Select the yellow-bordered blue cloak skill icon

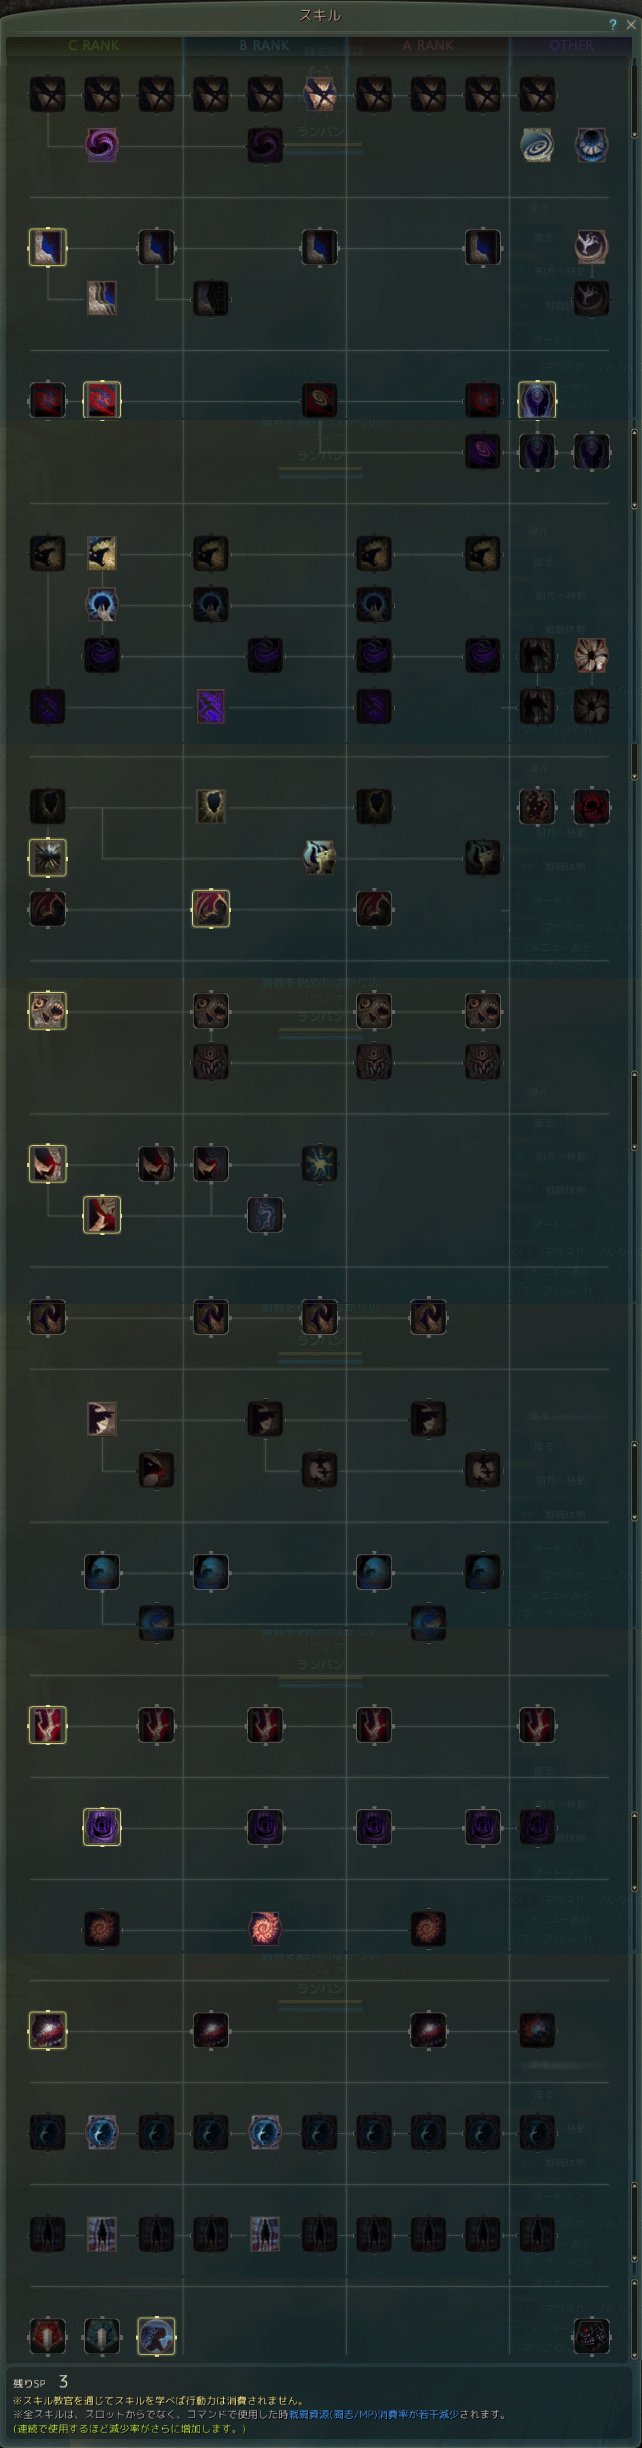(x=48, y=247)
